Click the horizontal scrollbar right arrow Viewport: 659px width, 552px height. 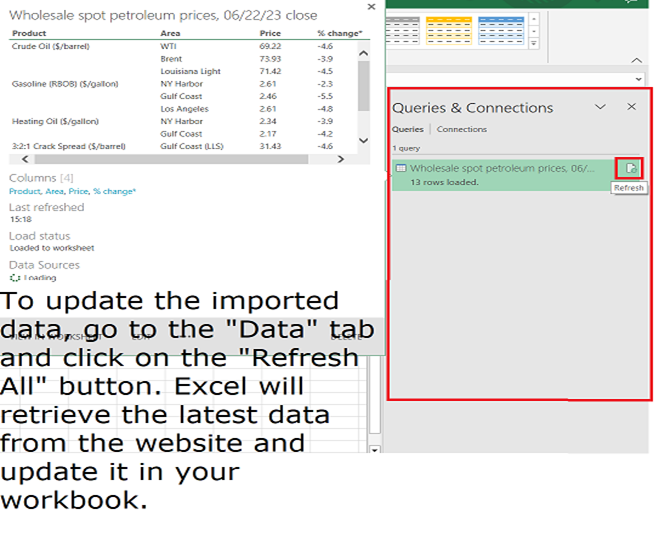(x=340, y=159)
